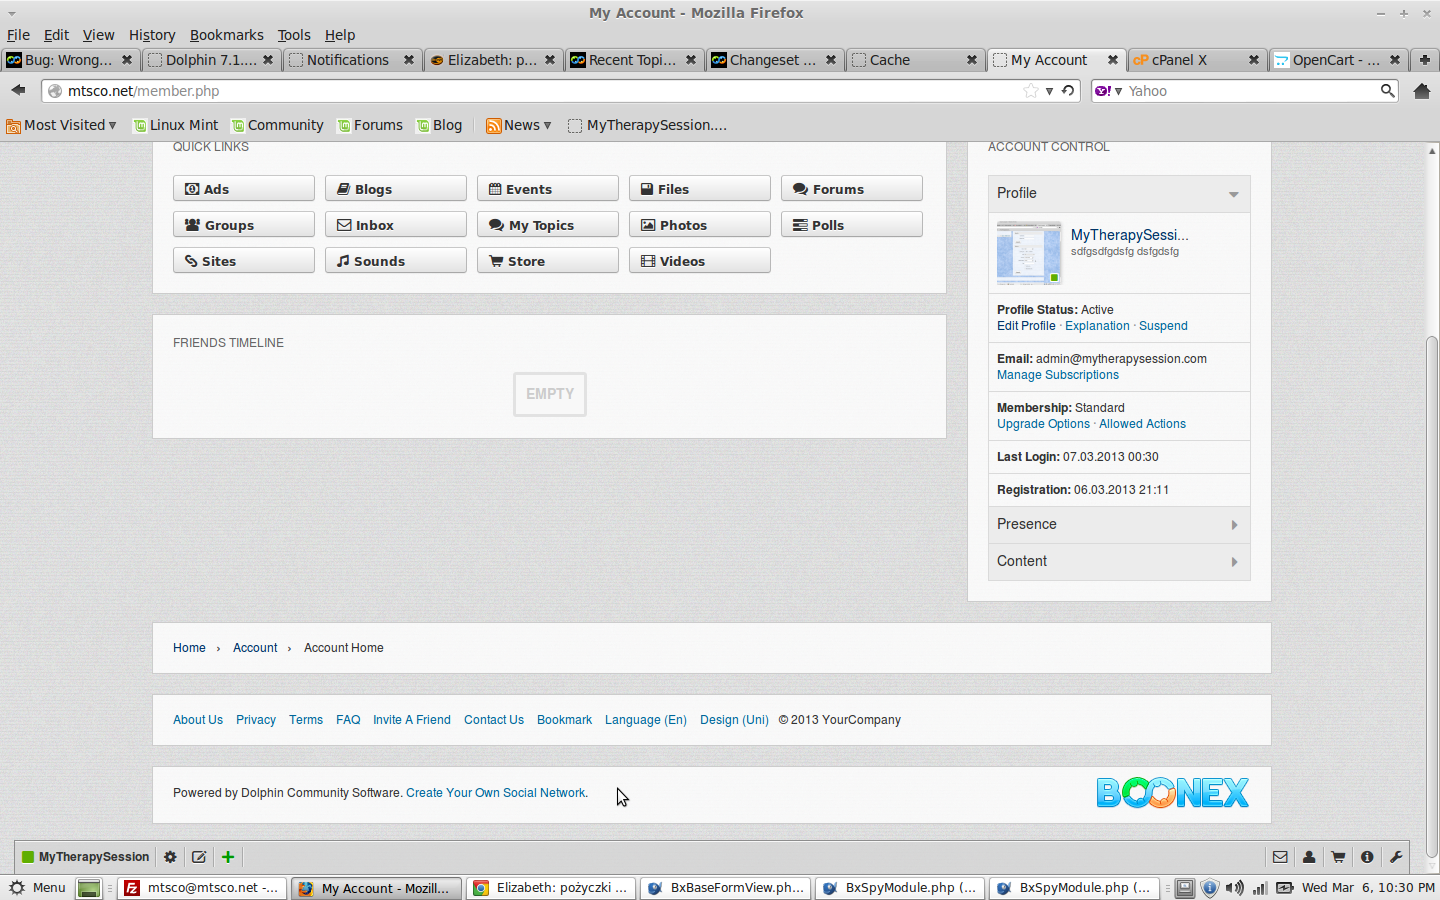Click the shopping cart icon in bottom toolbar
The height and width of the screenshot is (900, 1440).
pyautogui.click(x=1338, y=857)
